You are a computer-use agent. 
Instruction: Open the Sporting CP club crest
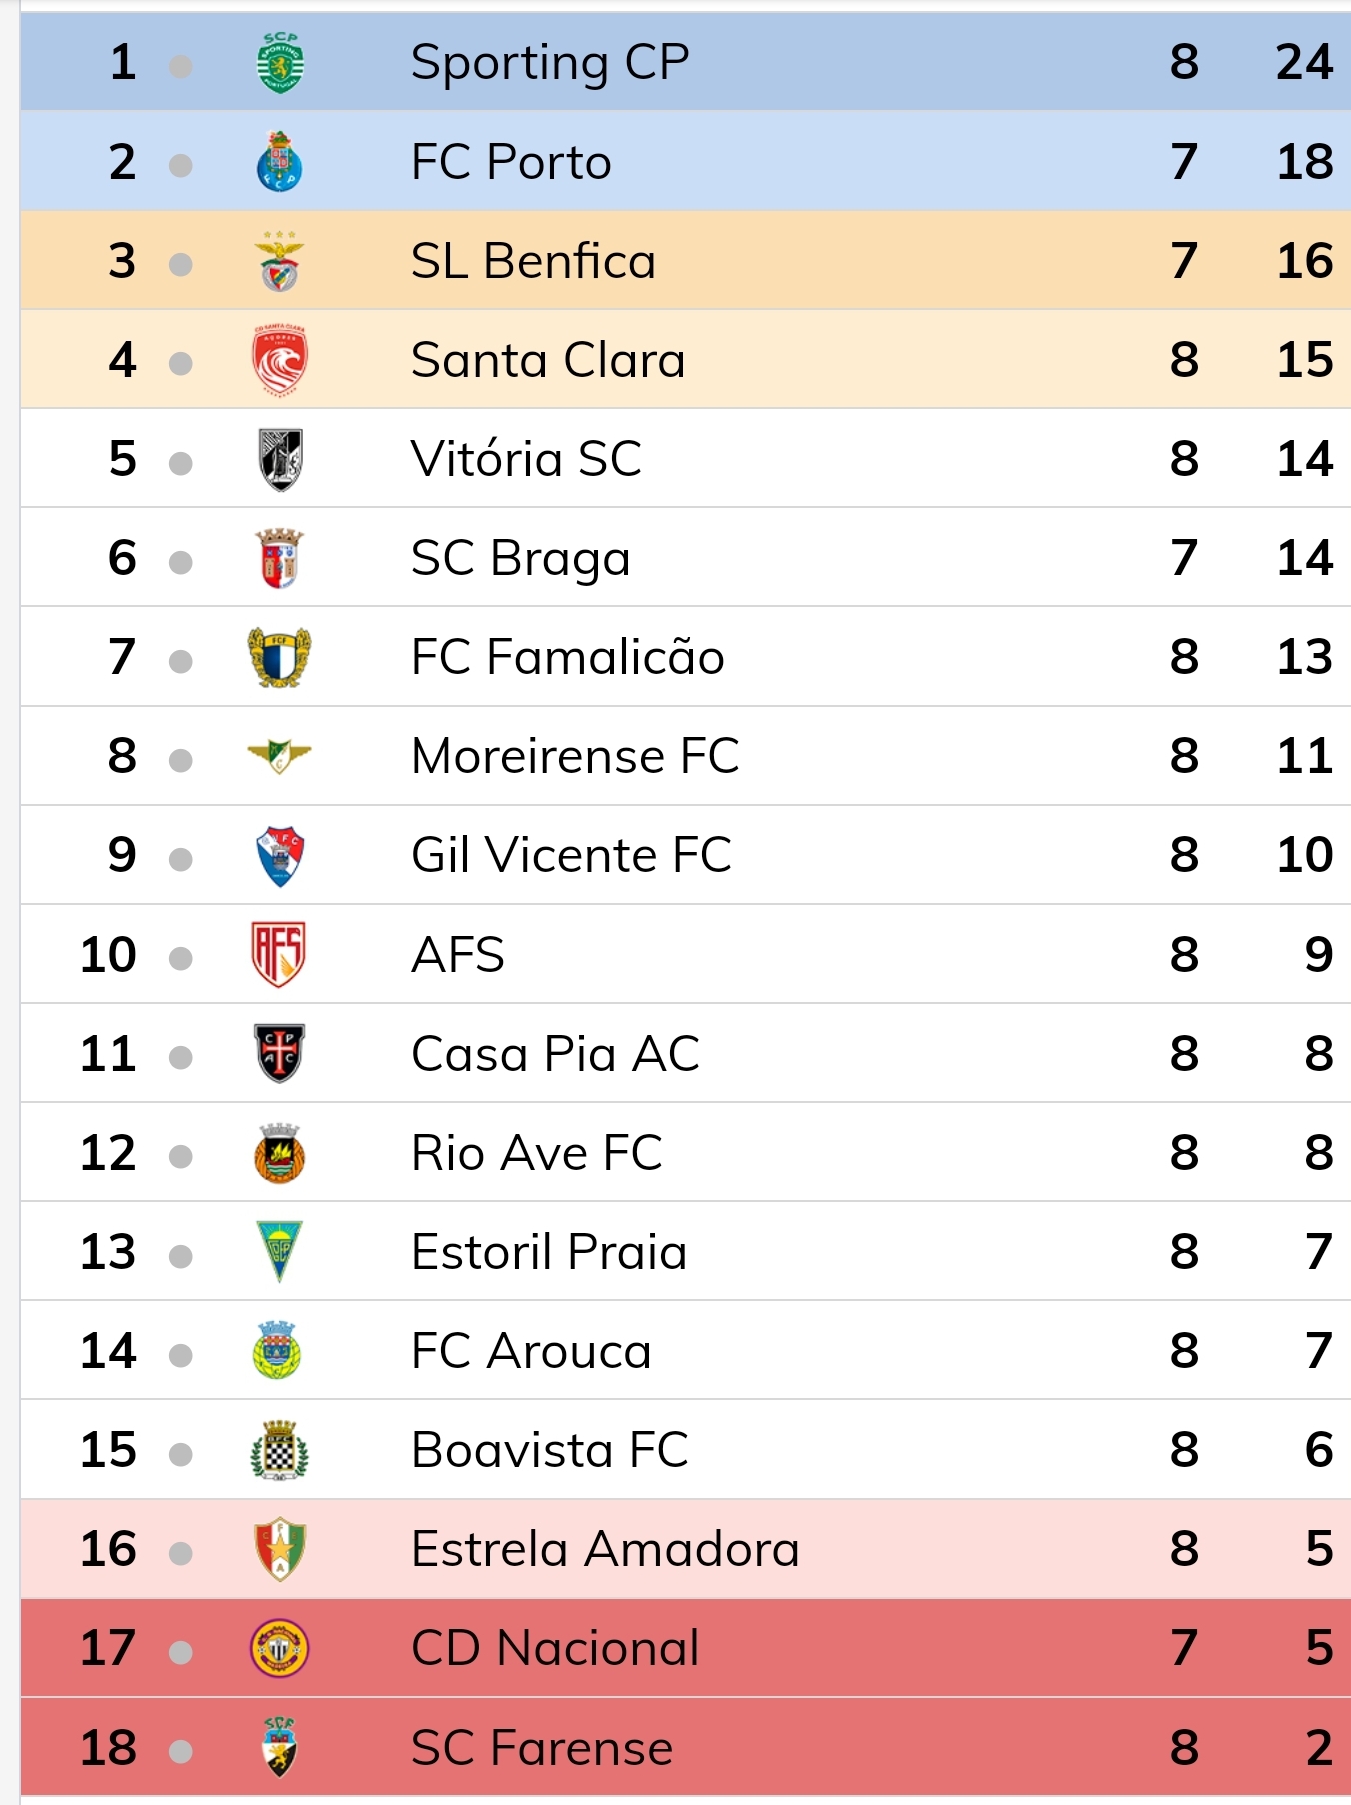(280, 62)
